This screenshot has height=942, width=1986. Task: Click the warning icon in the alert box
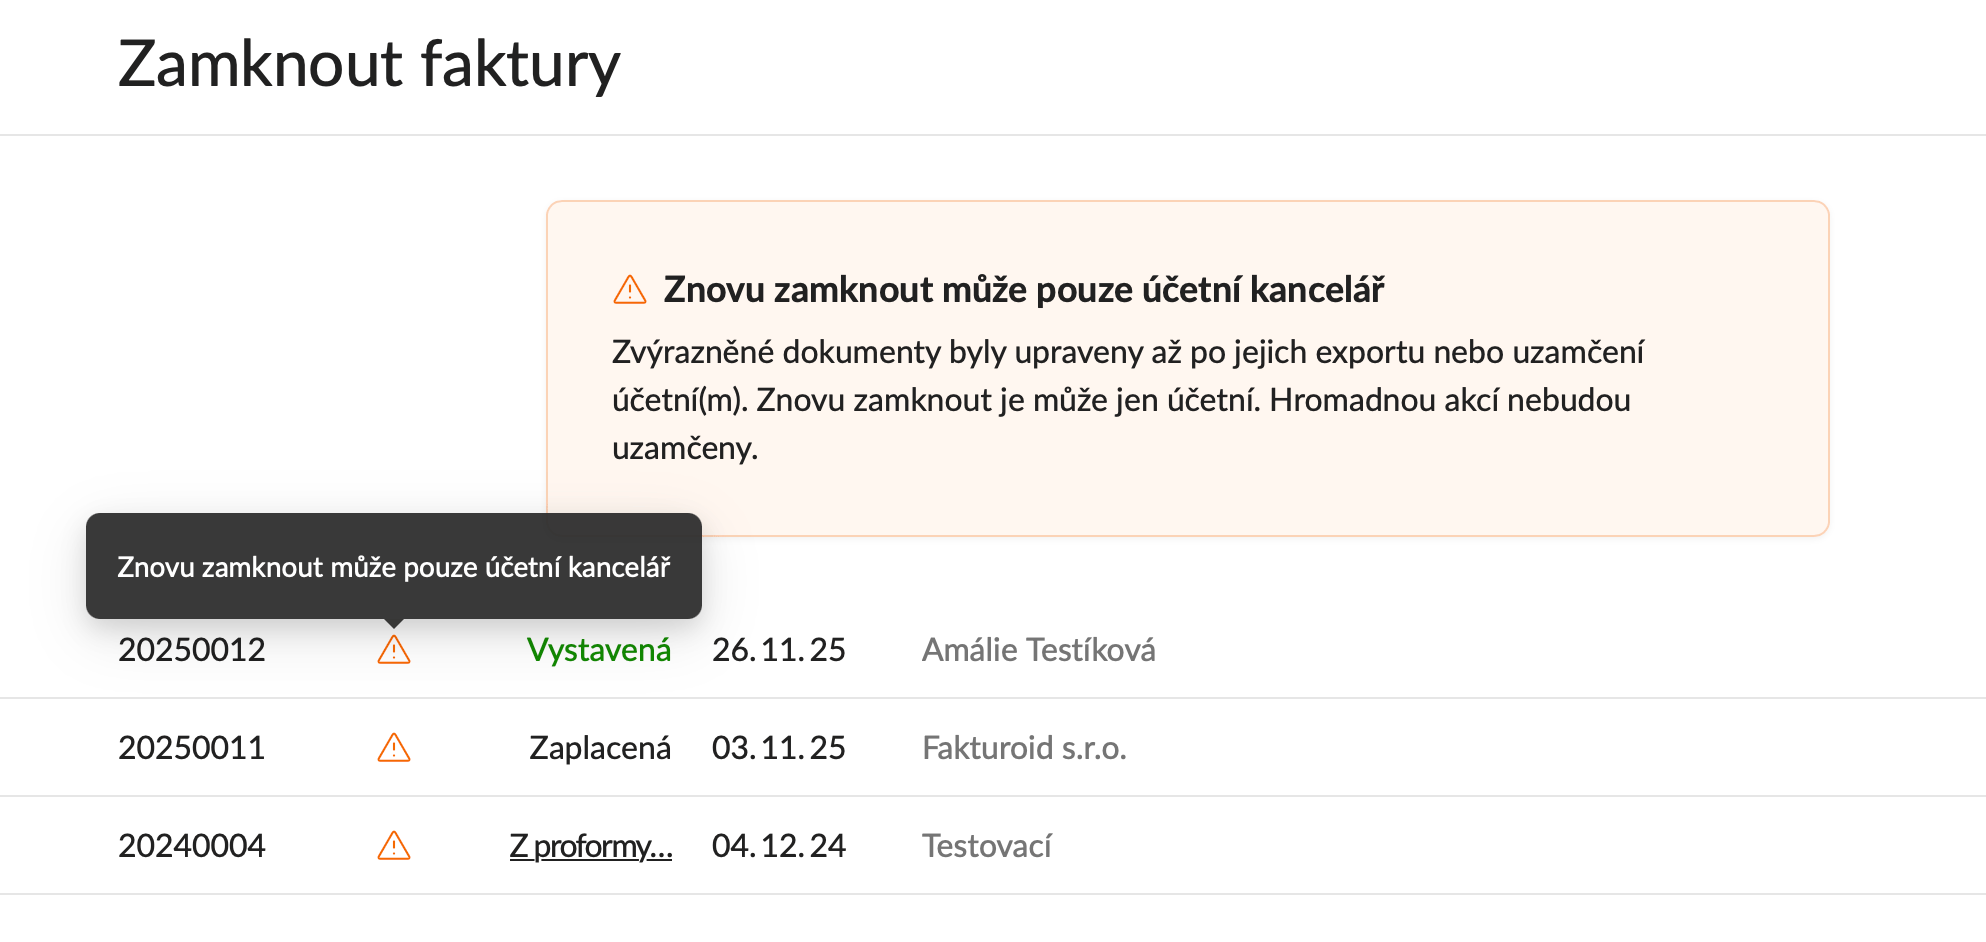[629, 290]
